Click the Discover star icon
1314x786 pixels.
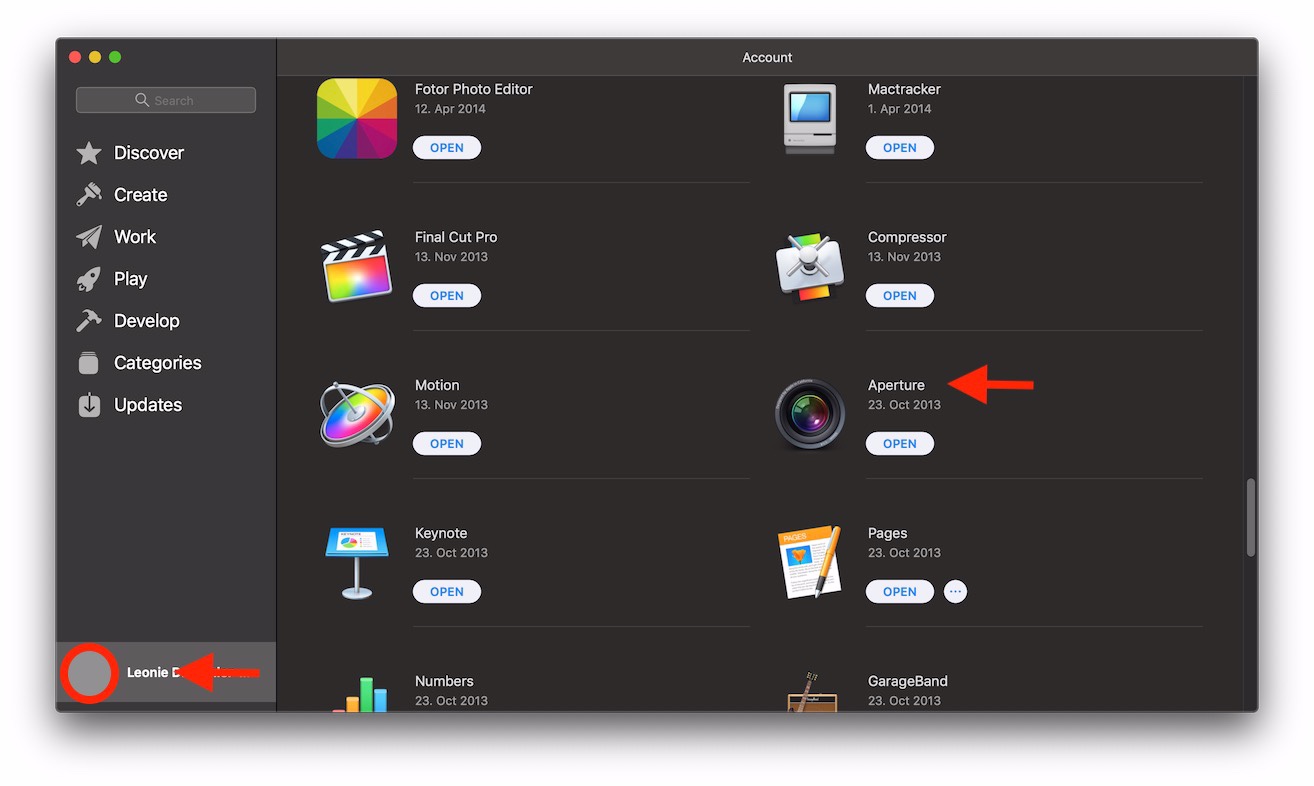pyautogui.click(x=89, y=153)
